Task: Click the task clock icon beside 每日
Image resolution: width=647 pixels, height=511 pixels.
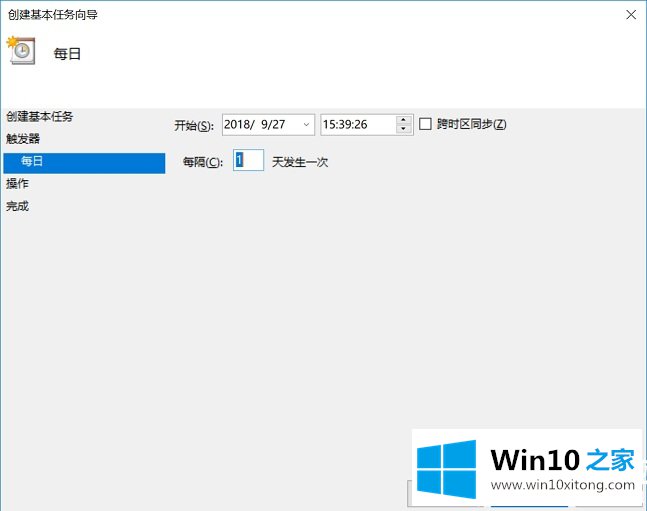Action: click(x=21, y=50)
